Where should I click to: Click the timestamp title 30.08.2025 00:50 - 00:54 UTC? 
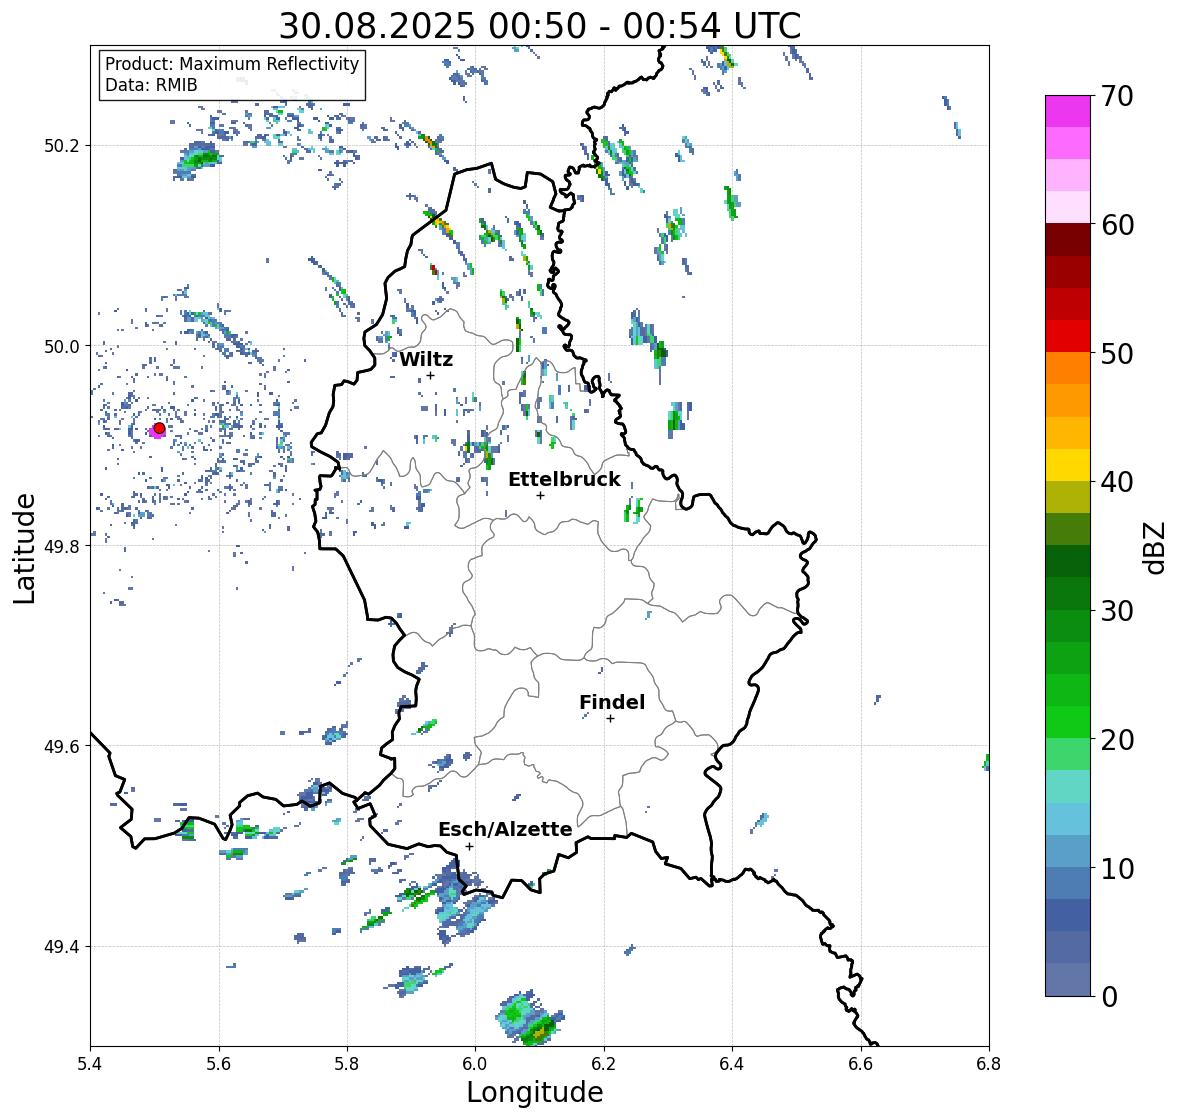coord(540,26)
